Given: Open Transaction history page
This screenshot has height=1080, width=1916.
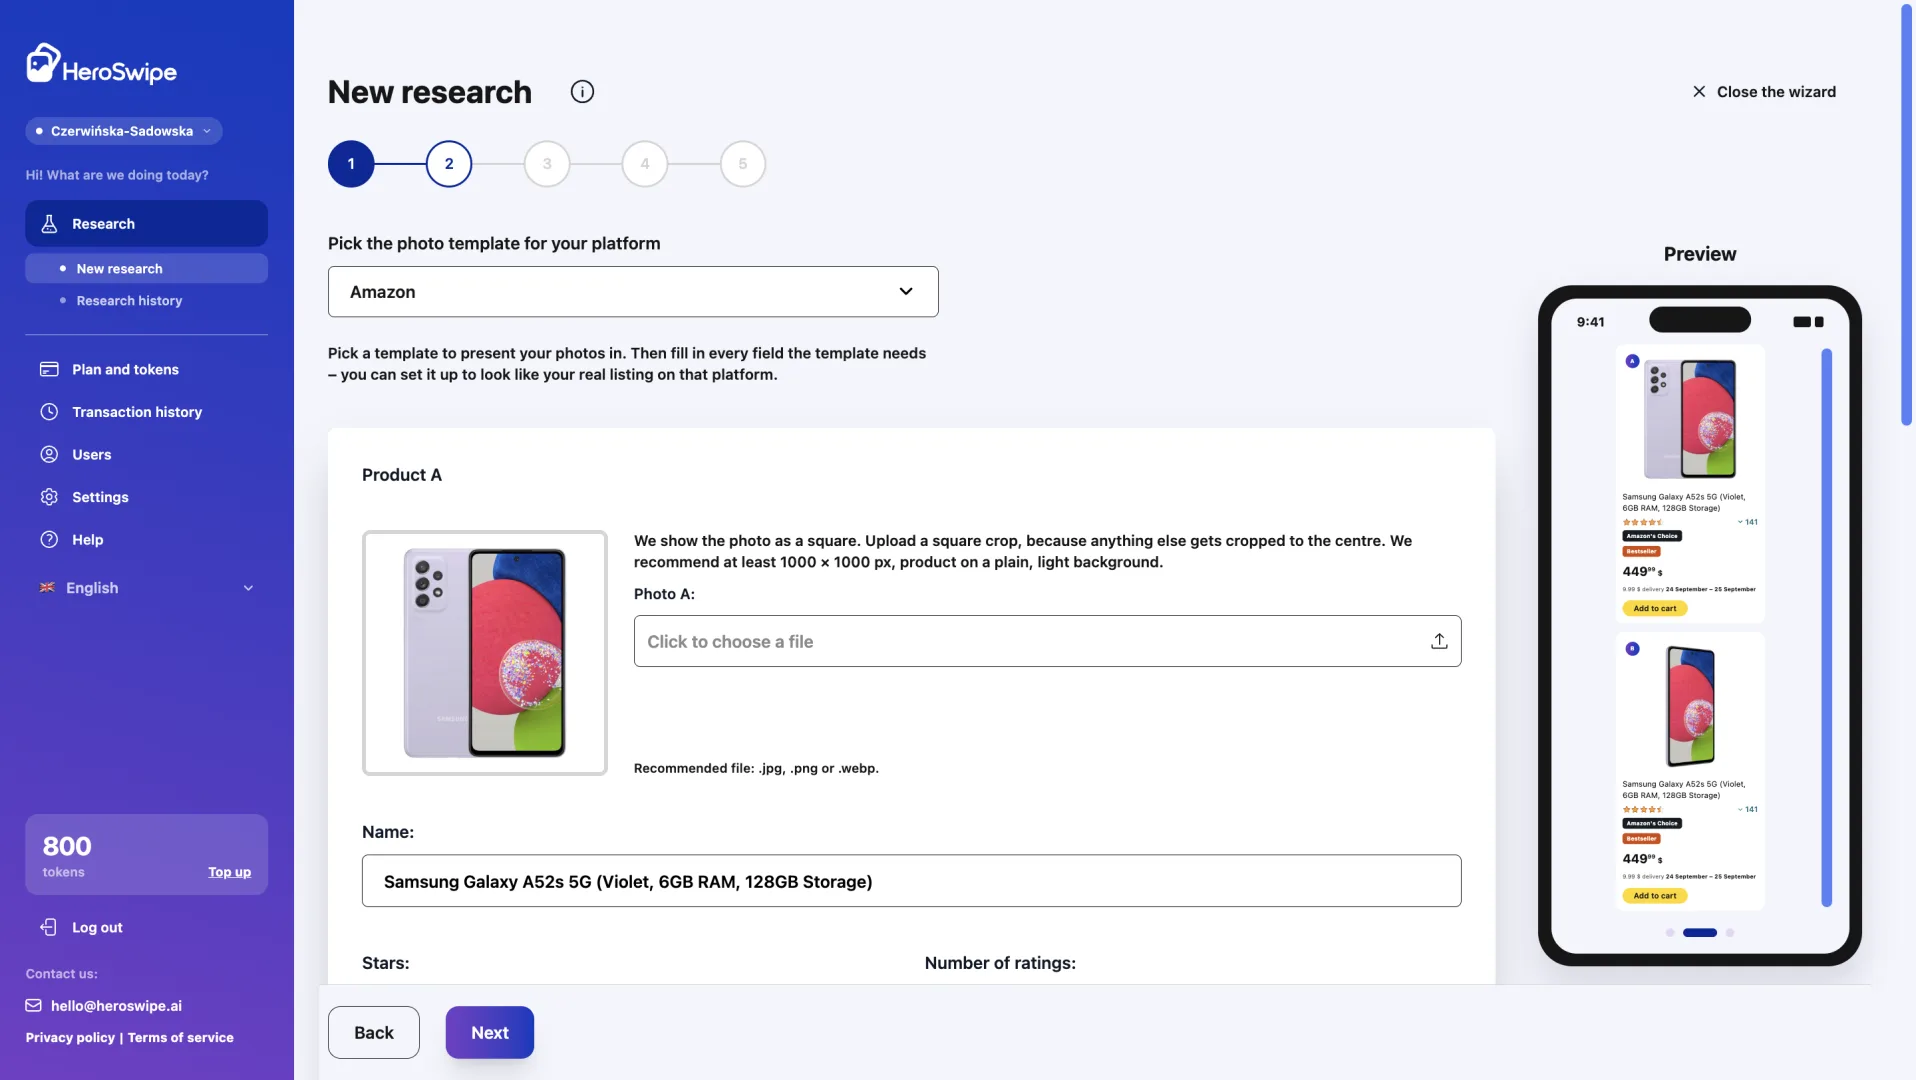Looking at the screenshot, I should [x=137, y=412].
